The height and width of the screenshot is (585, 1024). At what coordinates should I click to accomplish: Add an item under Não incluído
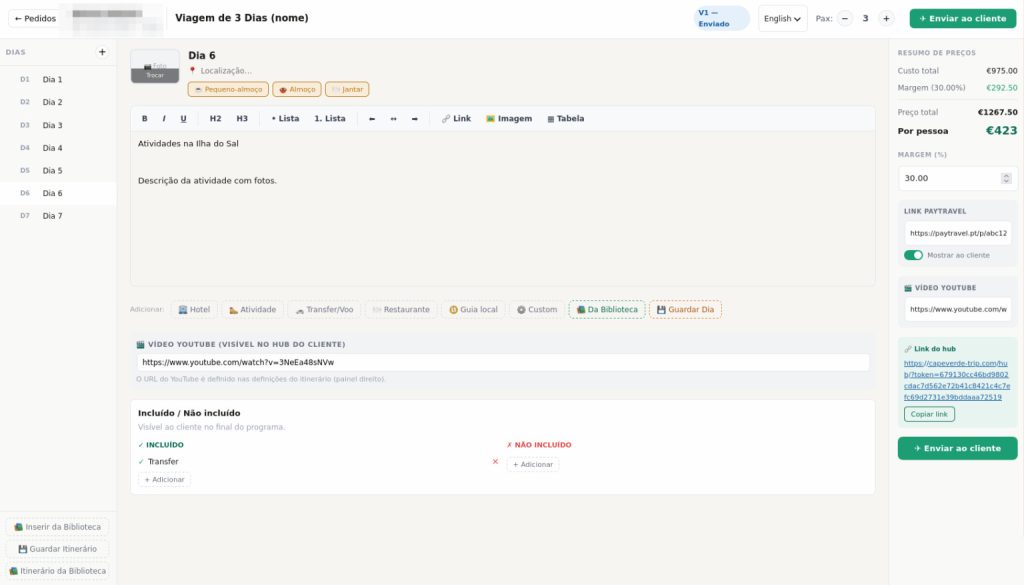pos(533,465)
